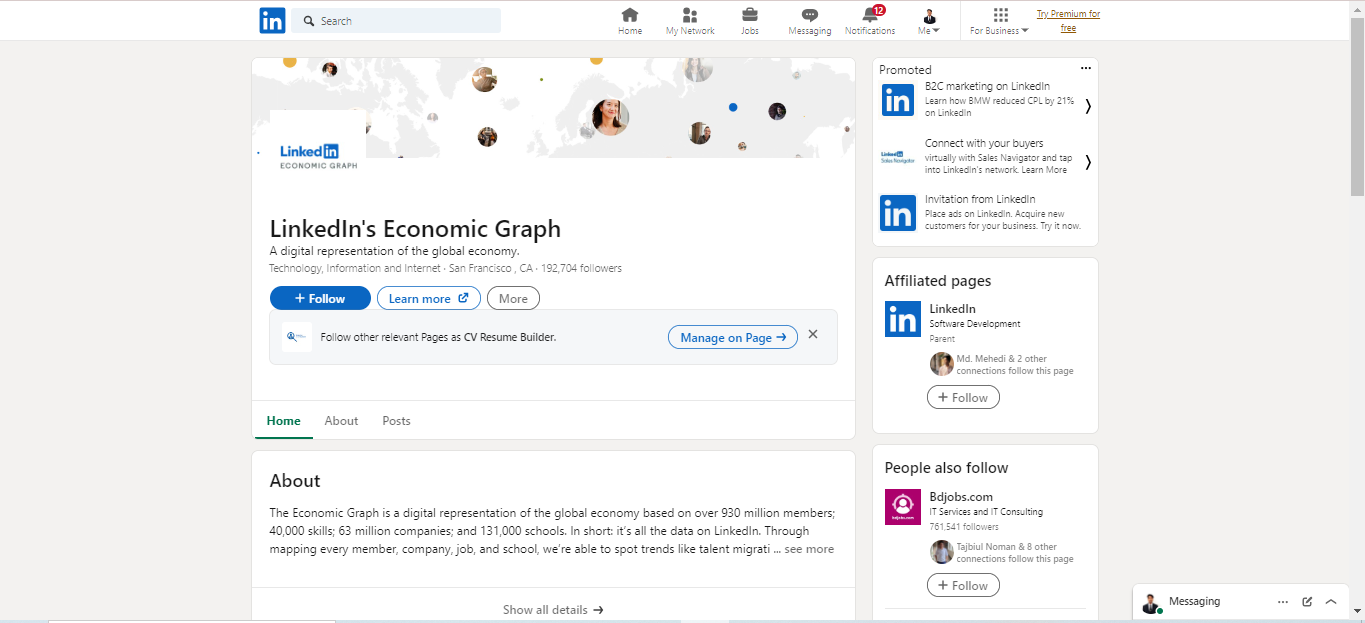Click compose new message icon in Messaging bar
The image size is (1365, 623).
[x=1307, y=602]
